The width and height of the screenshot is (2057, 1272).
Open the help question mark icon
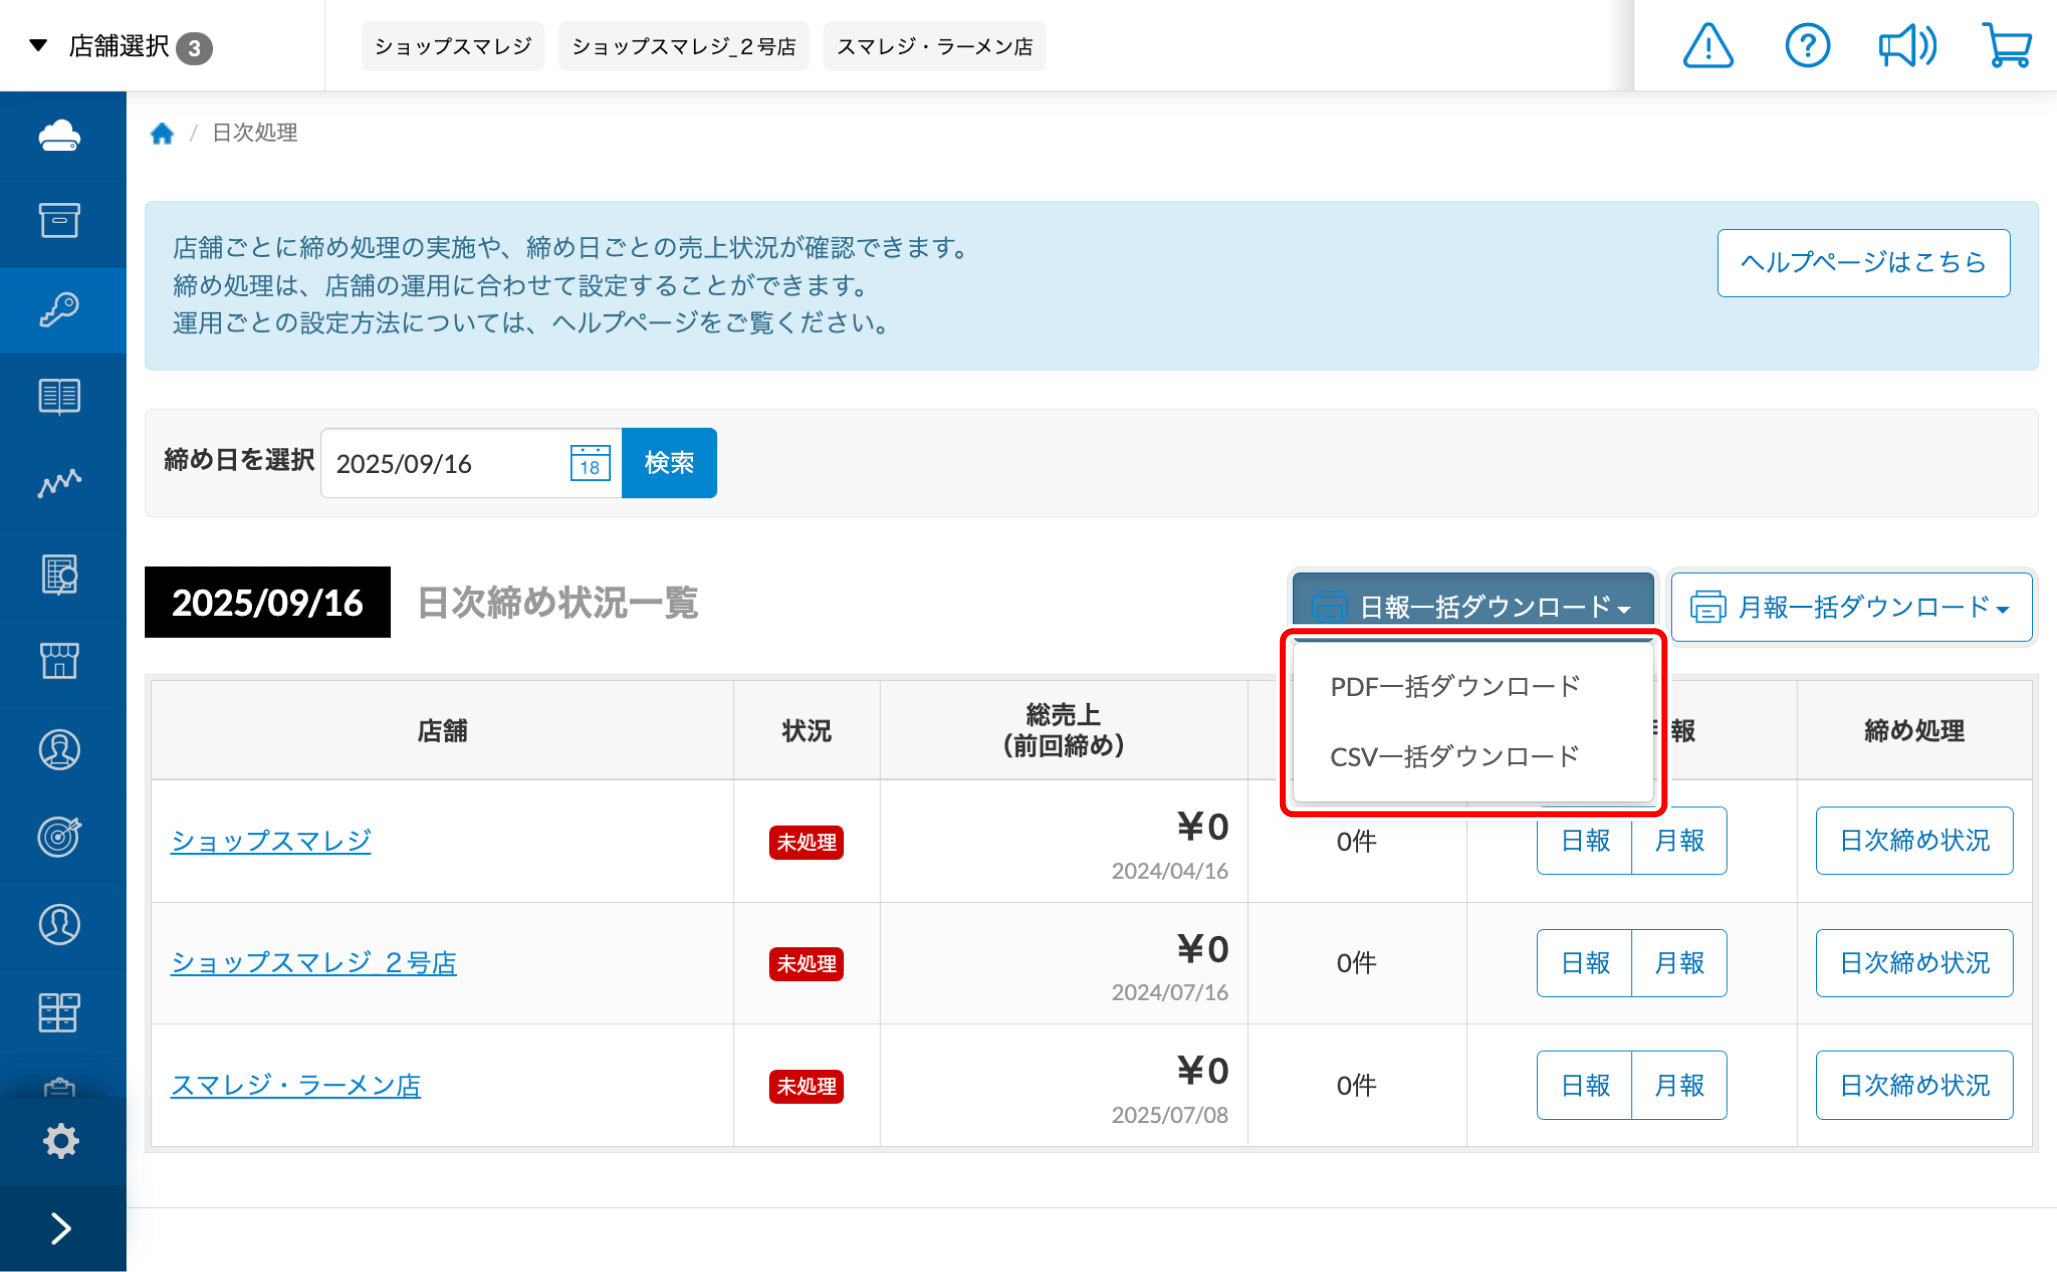(x=1807, y=46)
